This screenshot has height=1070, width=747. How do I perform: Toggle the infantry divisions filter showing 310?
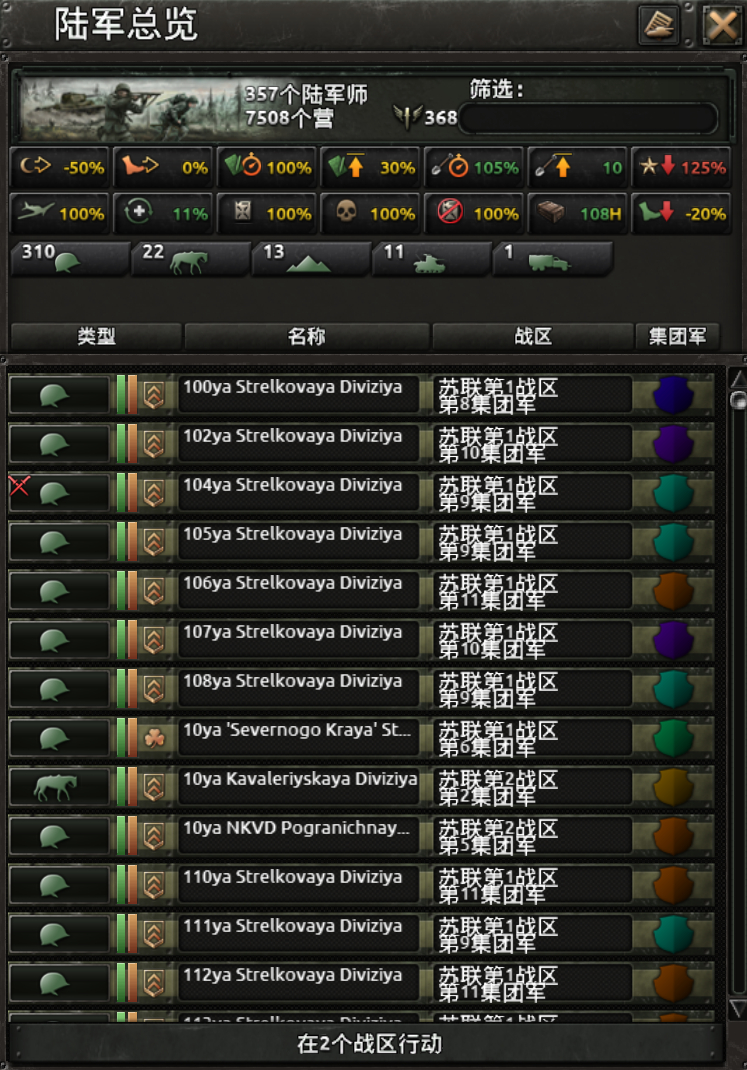pos(70,259)
